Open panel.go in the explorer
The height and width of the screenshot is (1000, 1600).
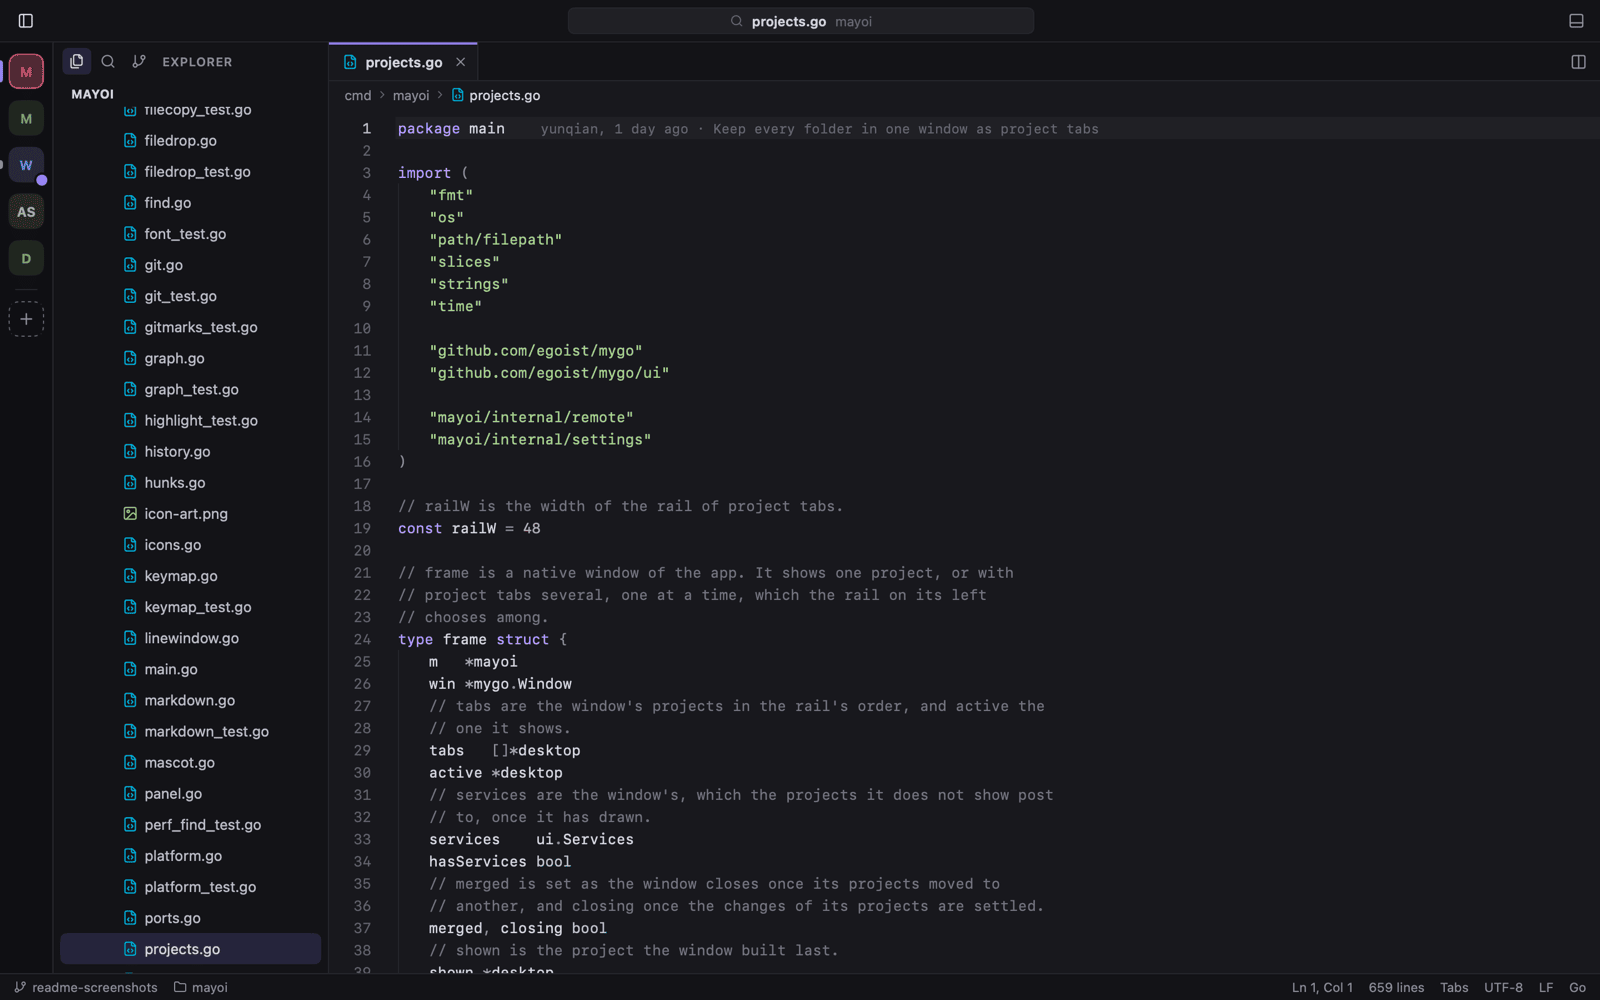point(190,794)
